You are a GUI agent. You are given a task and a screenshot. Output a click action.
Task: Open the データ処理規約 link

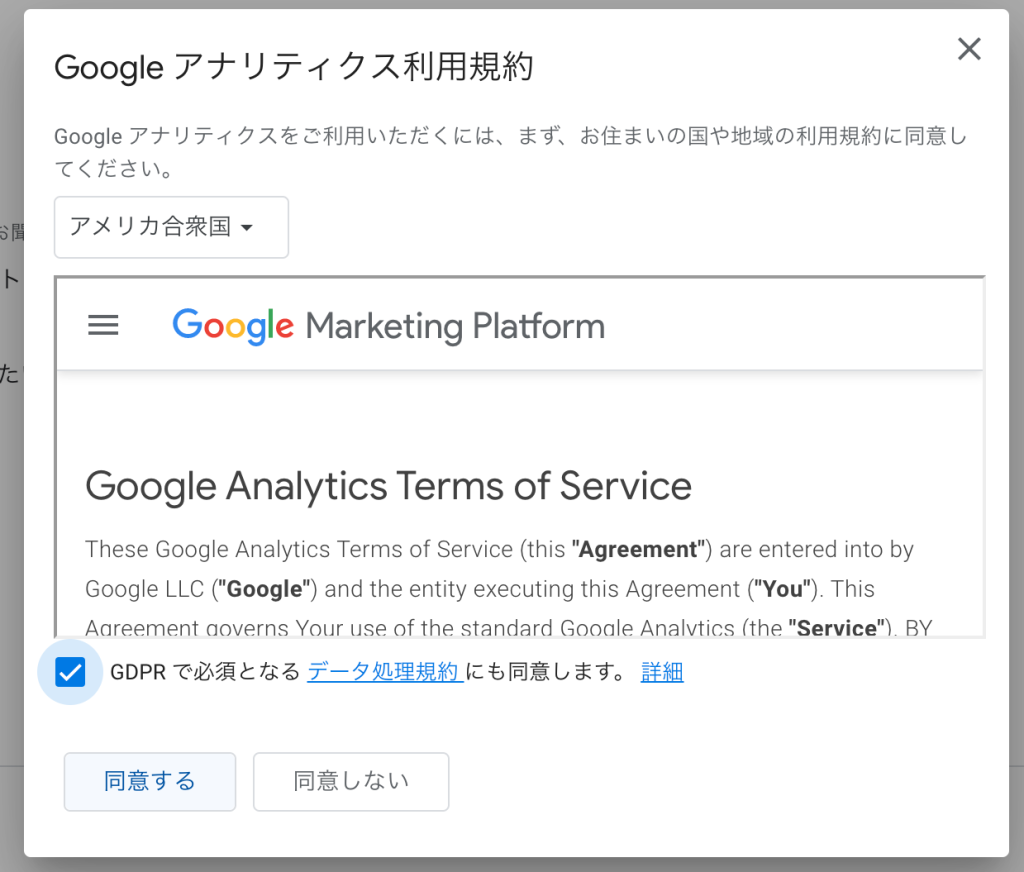(385, 671)
